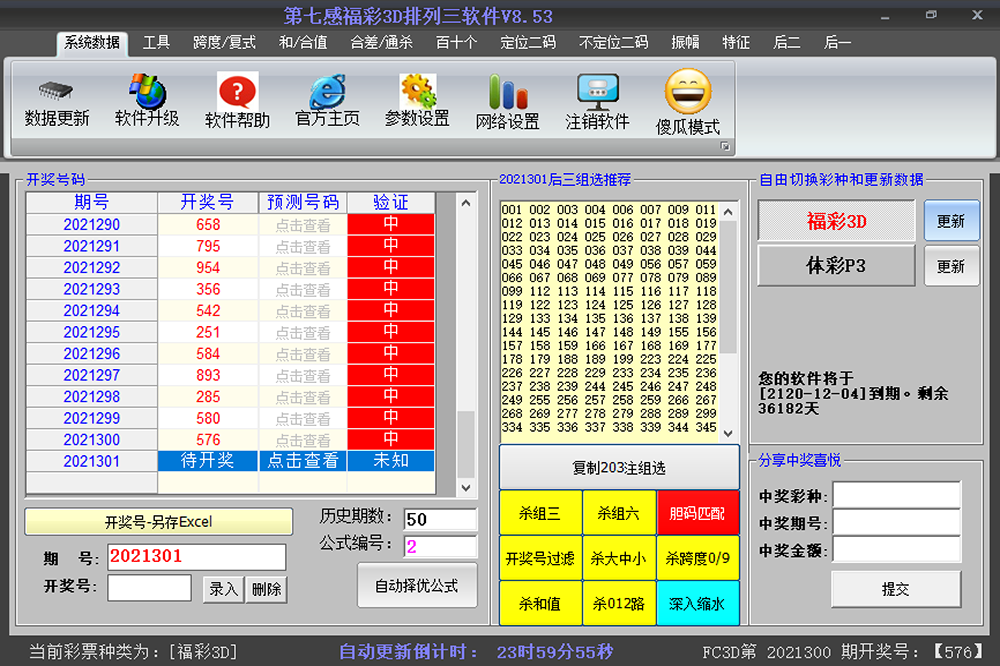The image size is (1000, 666).
Task: Switch to 福彩3D lottery type
Action: coord(836,221)
